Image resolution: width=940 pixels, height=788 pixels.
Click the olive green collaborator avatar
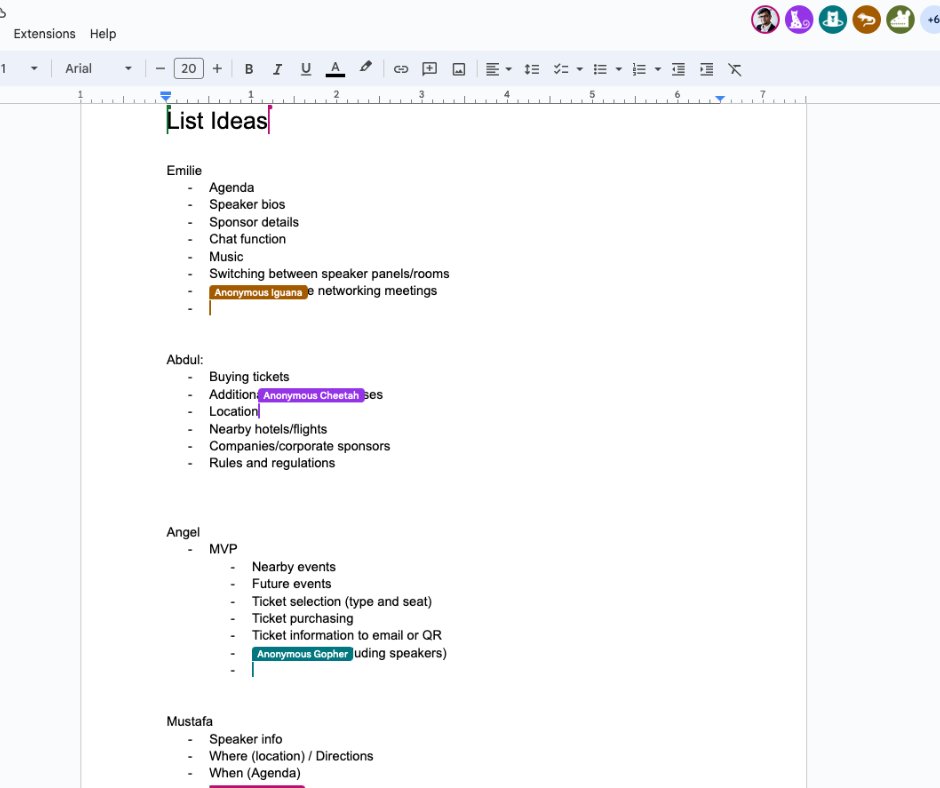tap(900, 20)
